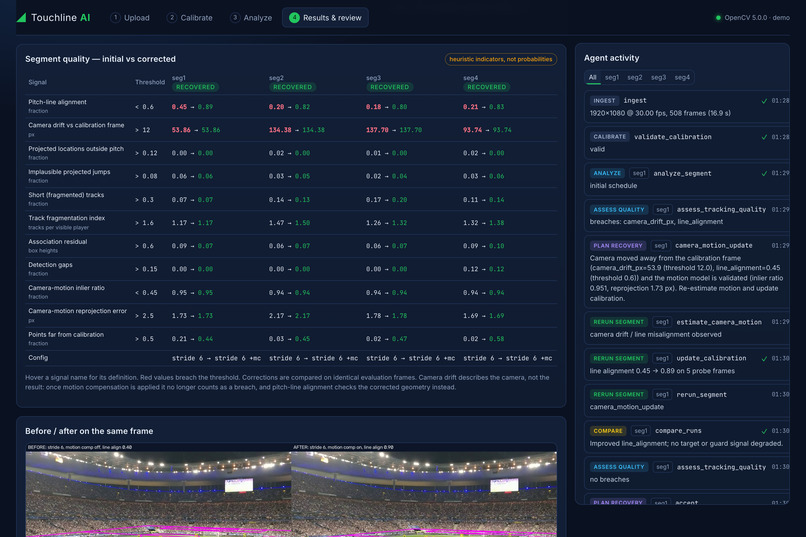Click the Camera-motion reprojection error signal name
Viewport: 806px width, 537px height.
tap(78, 311)
